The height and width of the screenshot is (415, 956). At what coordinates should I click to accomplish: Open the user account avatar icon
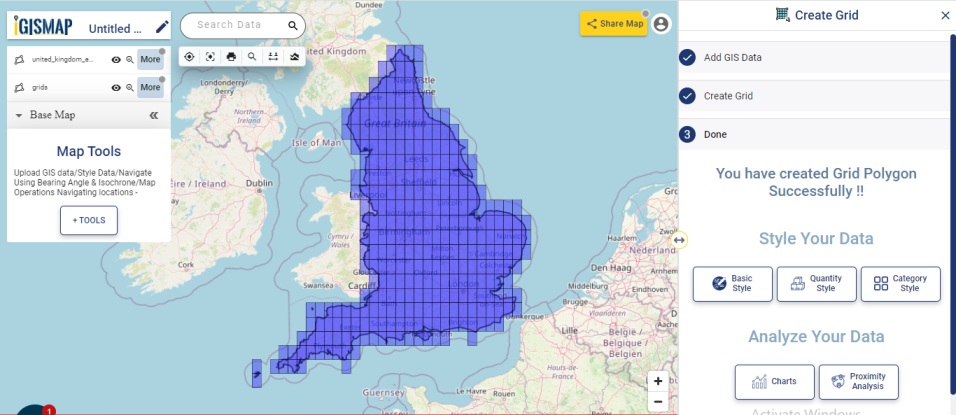pyautogui.click(x=661, y=24)
